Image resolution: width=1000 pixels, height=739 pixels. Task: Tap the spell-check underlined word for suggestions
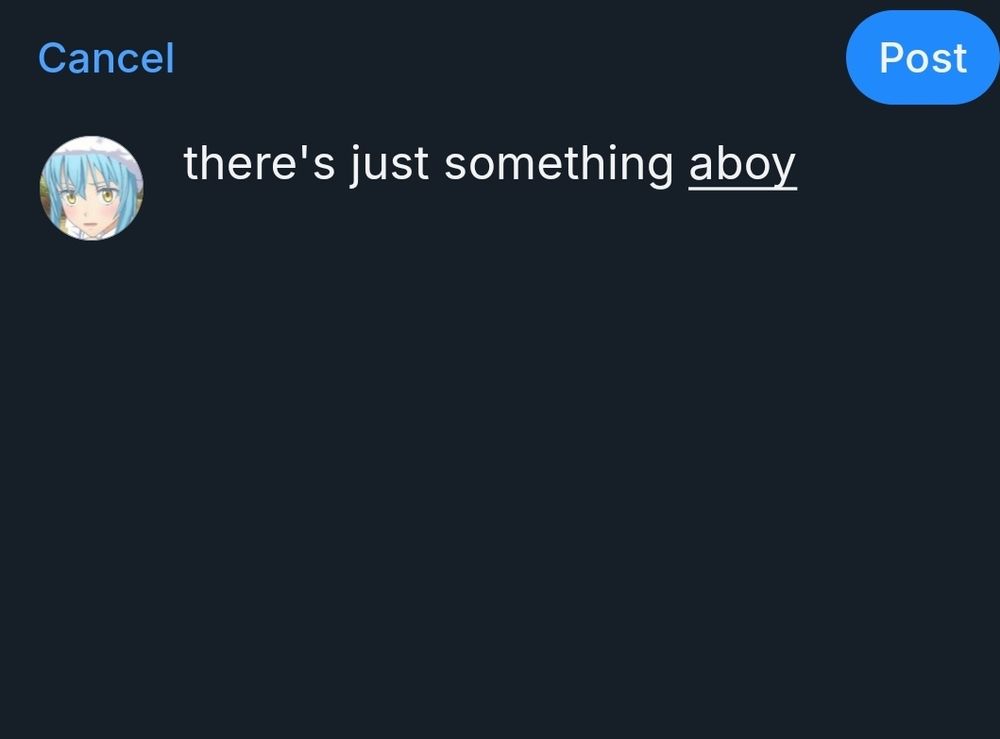[x=742, y=163]
